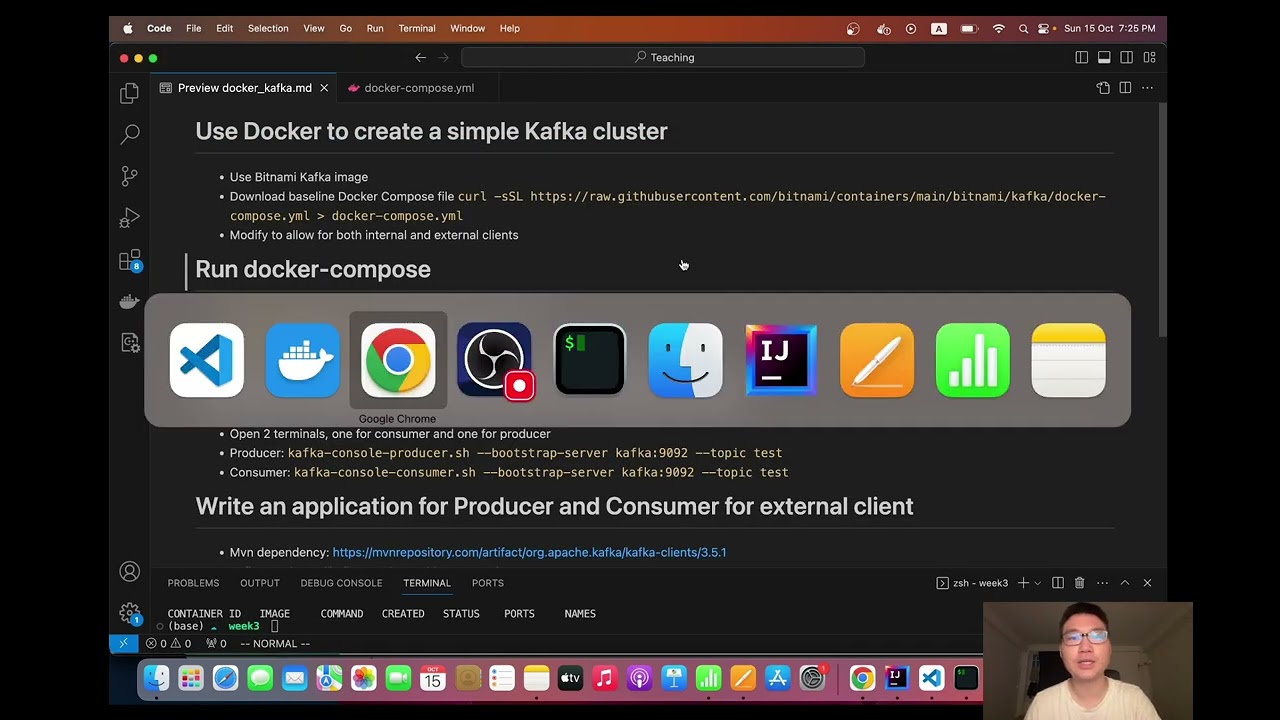This screenshot has height=720, width=1280.
Task: Switch to the PORTS panel tab
Action: click(488, 583)
